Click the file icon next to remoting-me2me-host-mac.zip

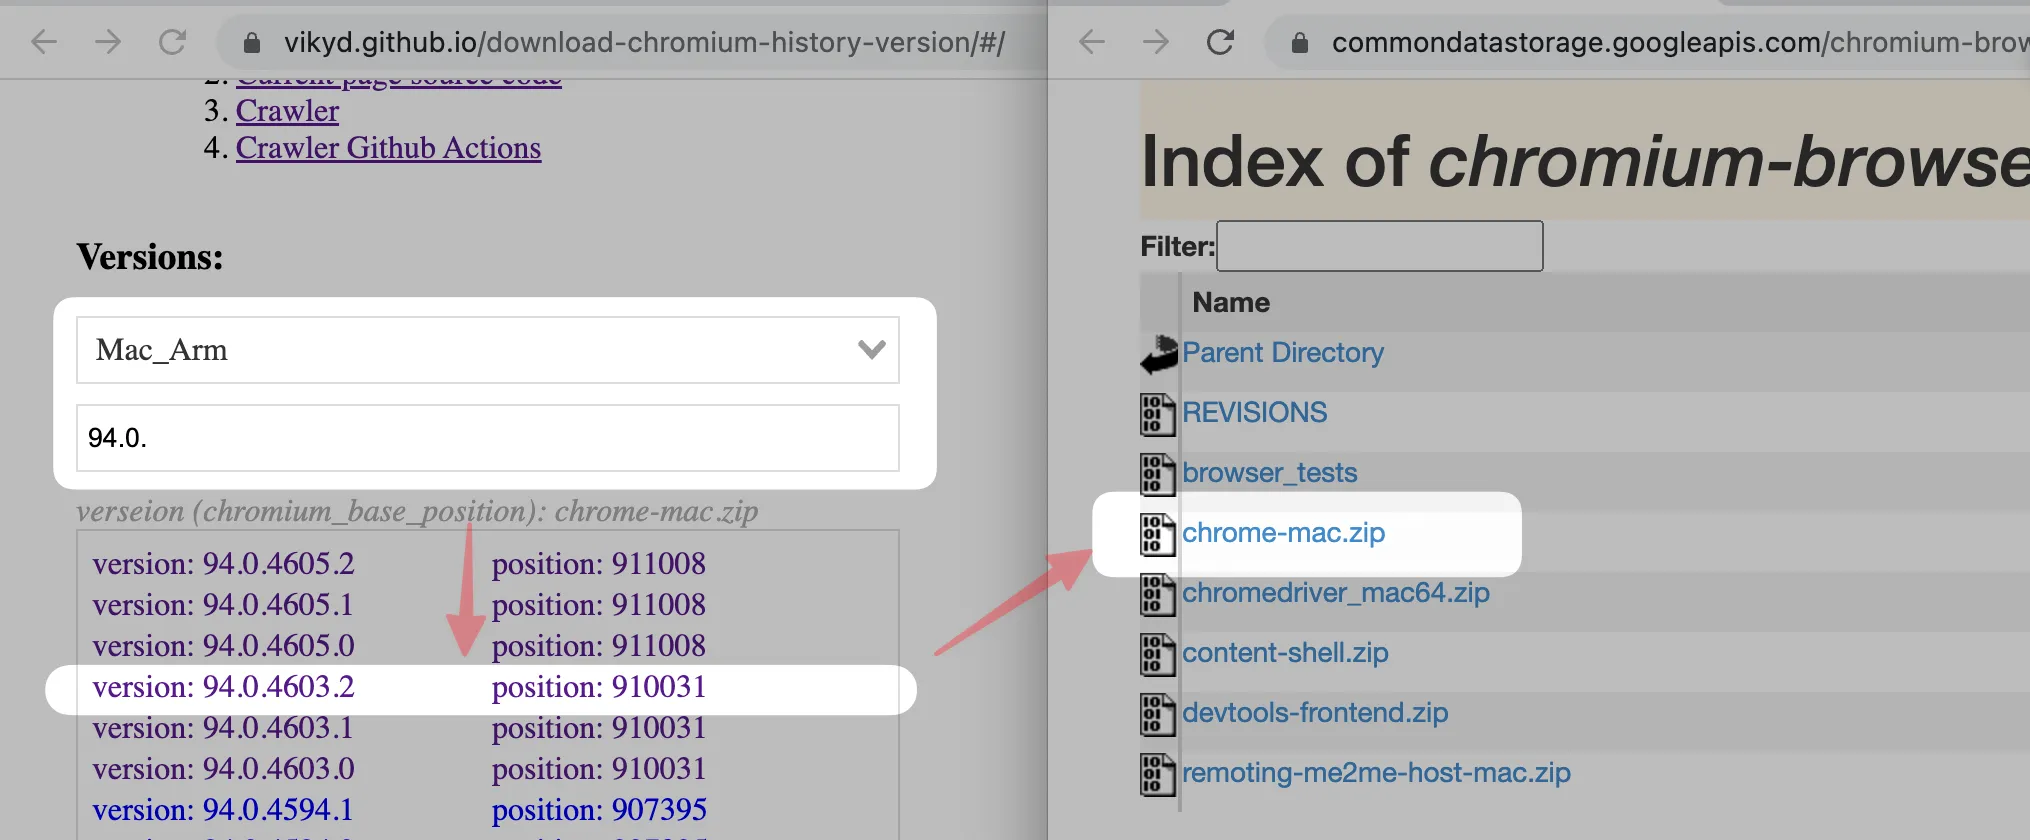tap(1157, 774)
